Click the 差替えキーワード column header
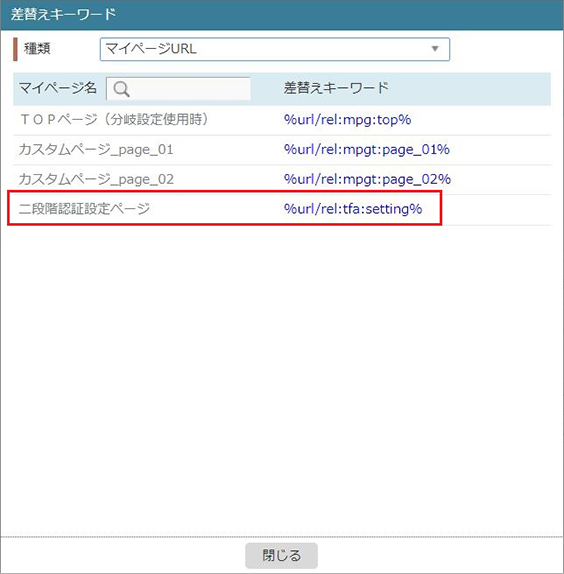The height and width of the screenshot is (574, 564). [336, 88]
